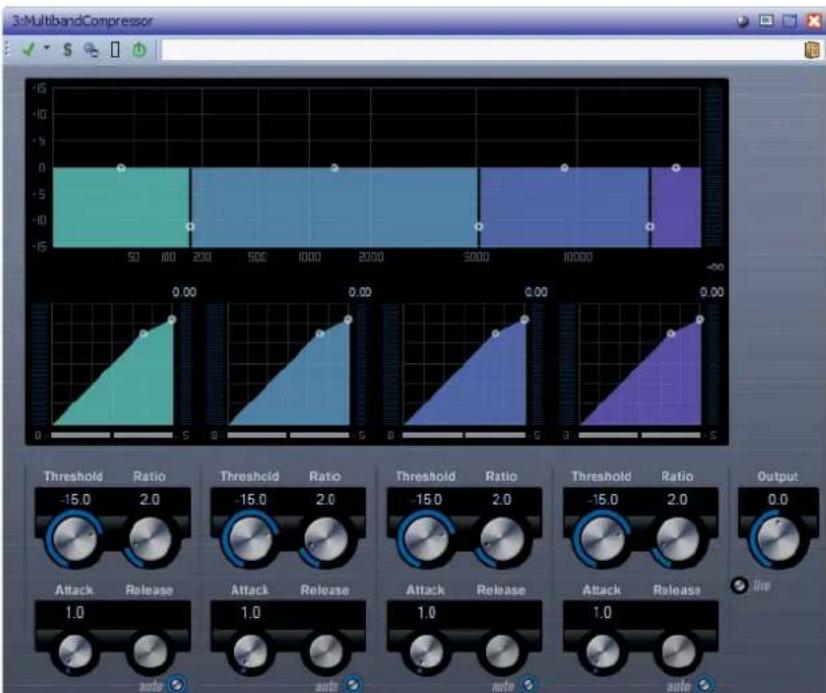Click the Output knob

click(x=778, y=539)
